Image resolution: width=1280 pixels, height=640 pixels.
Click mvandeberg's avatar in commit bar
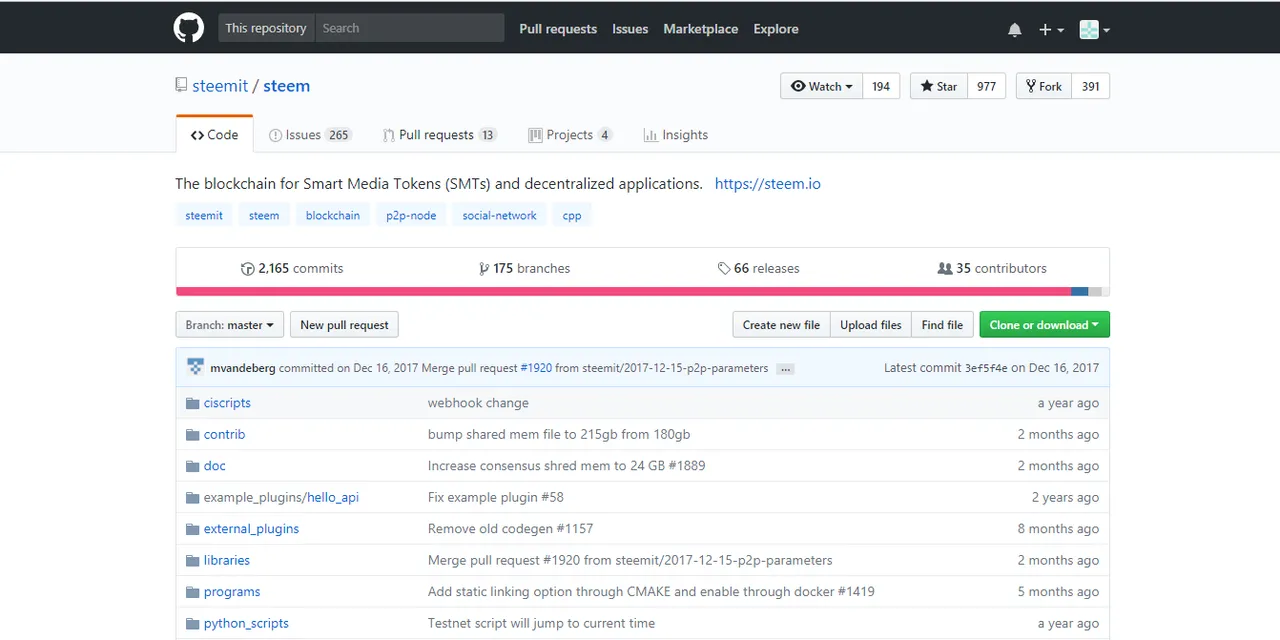point(195,368)
